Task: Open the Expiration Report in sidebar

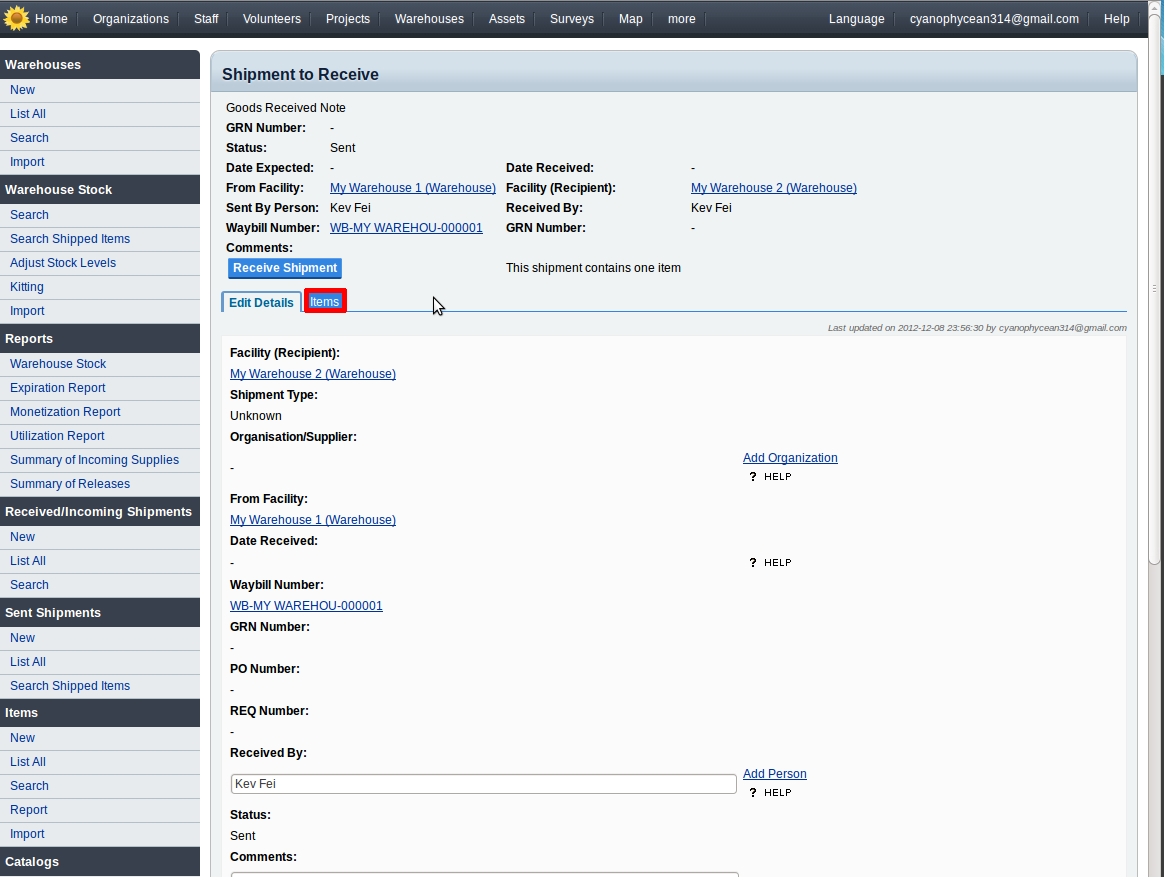Action: 58,388
